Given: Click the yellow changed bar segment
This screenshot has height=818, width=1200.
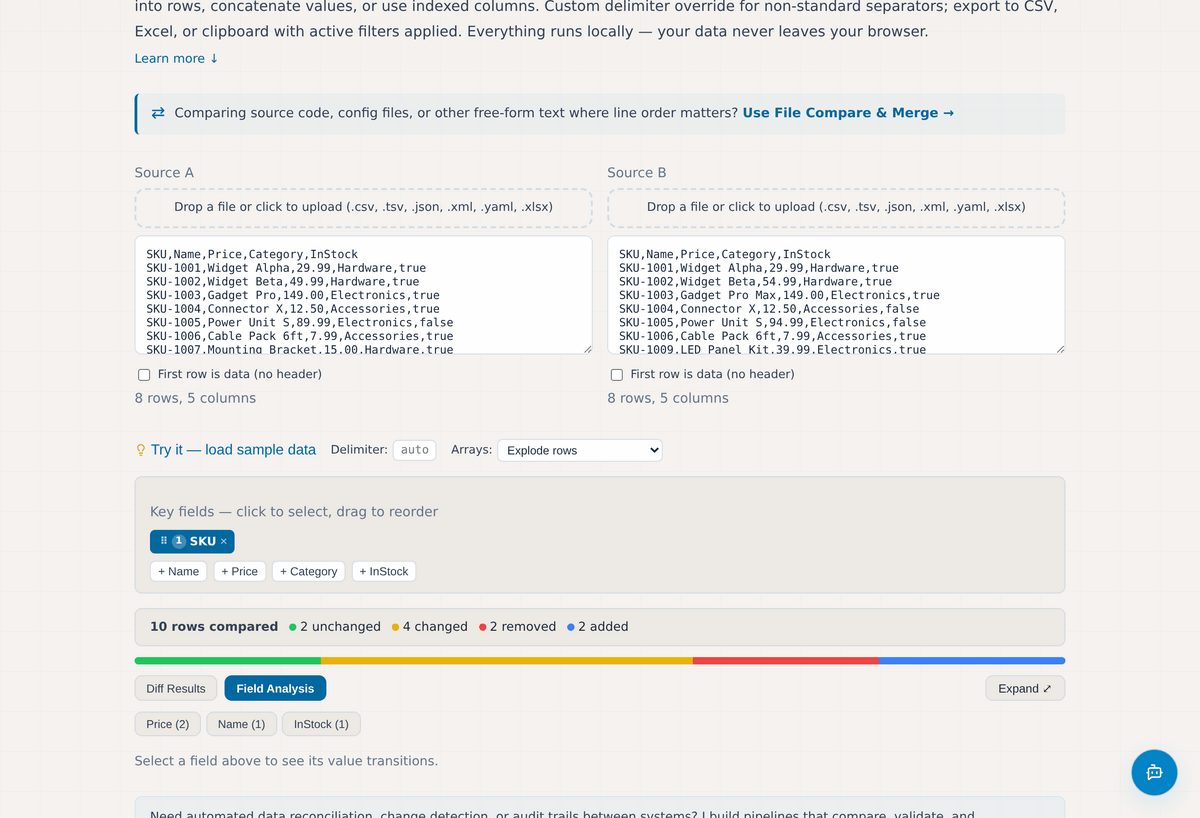Looking at the screenshot, I should point(507,661).
